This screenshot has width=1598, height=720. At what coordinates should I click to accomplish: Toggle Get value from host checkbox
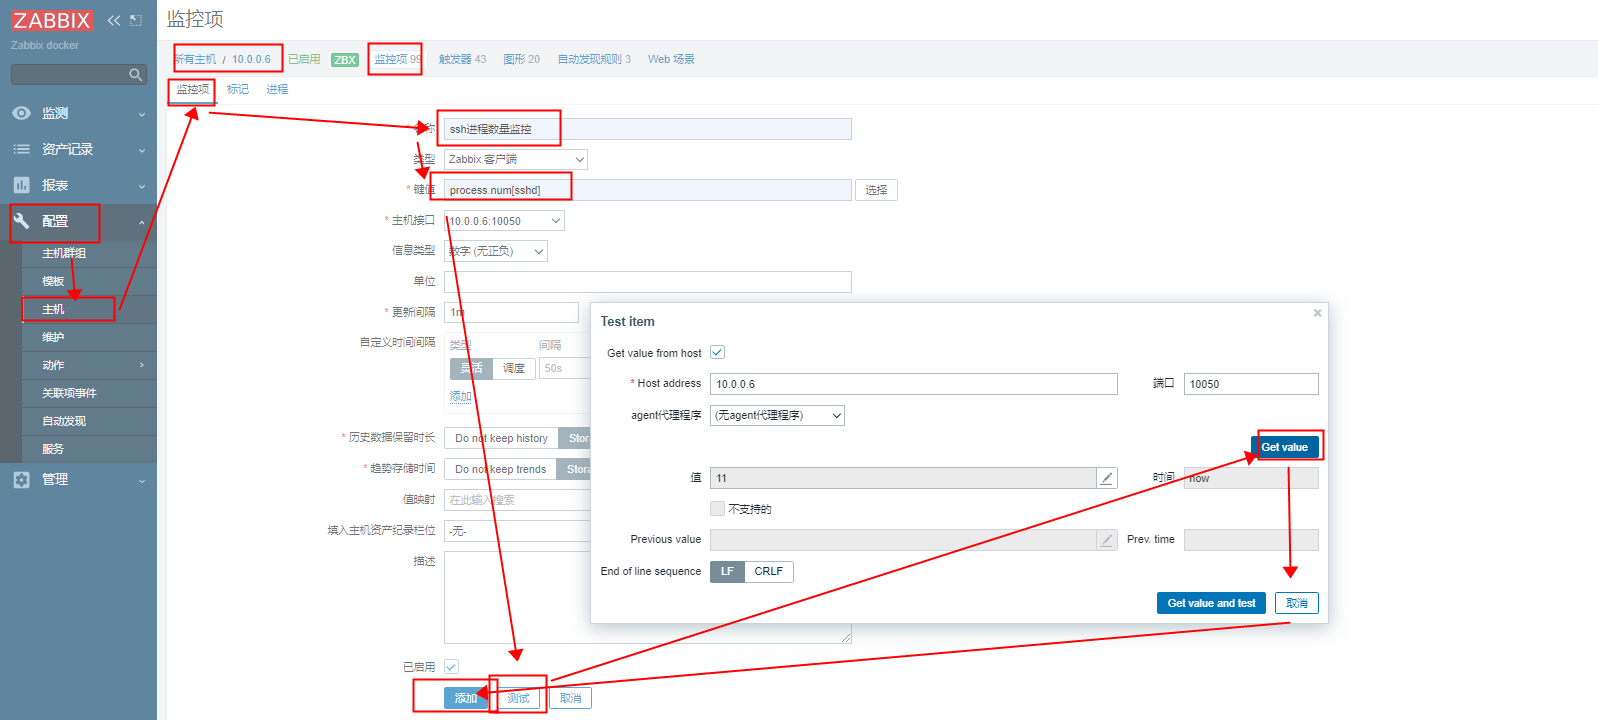[717, 352]
